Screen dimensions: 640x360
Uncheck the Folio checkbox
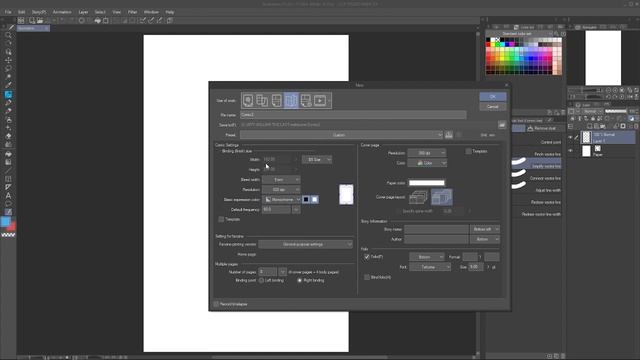click(x=367, y=257)
